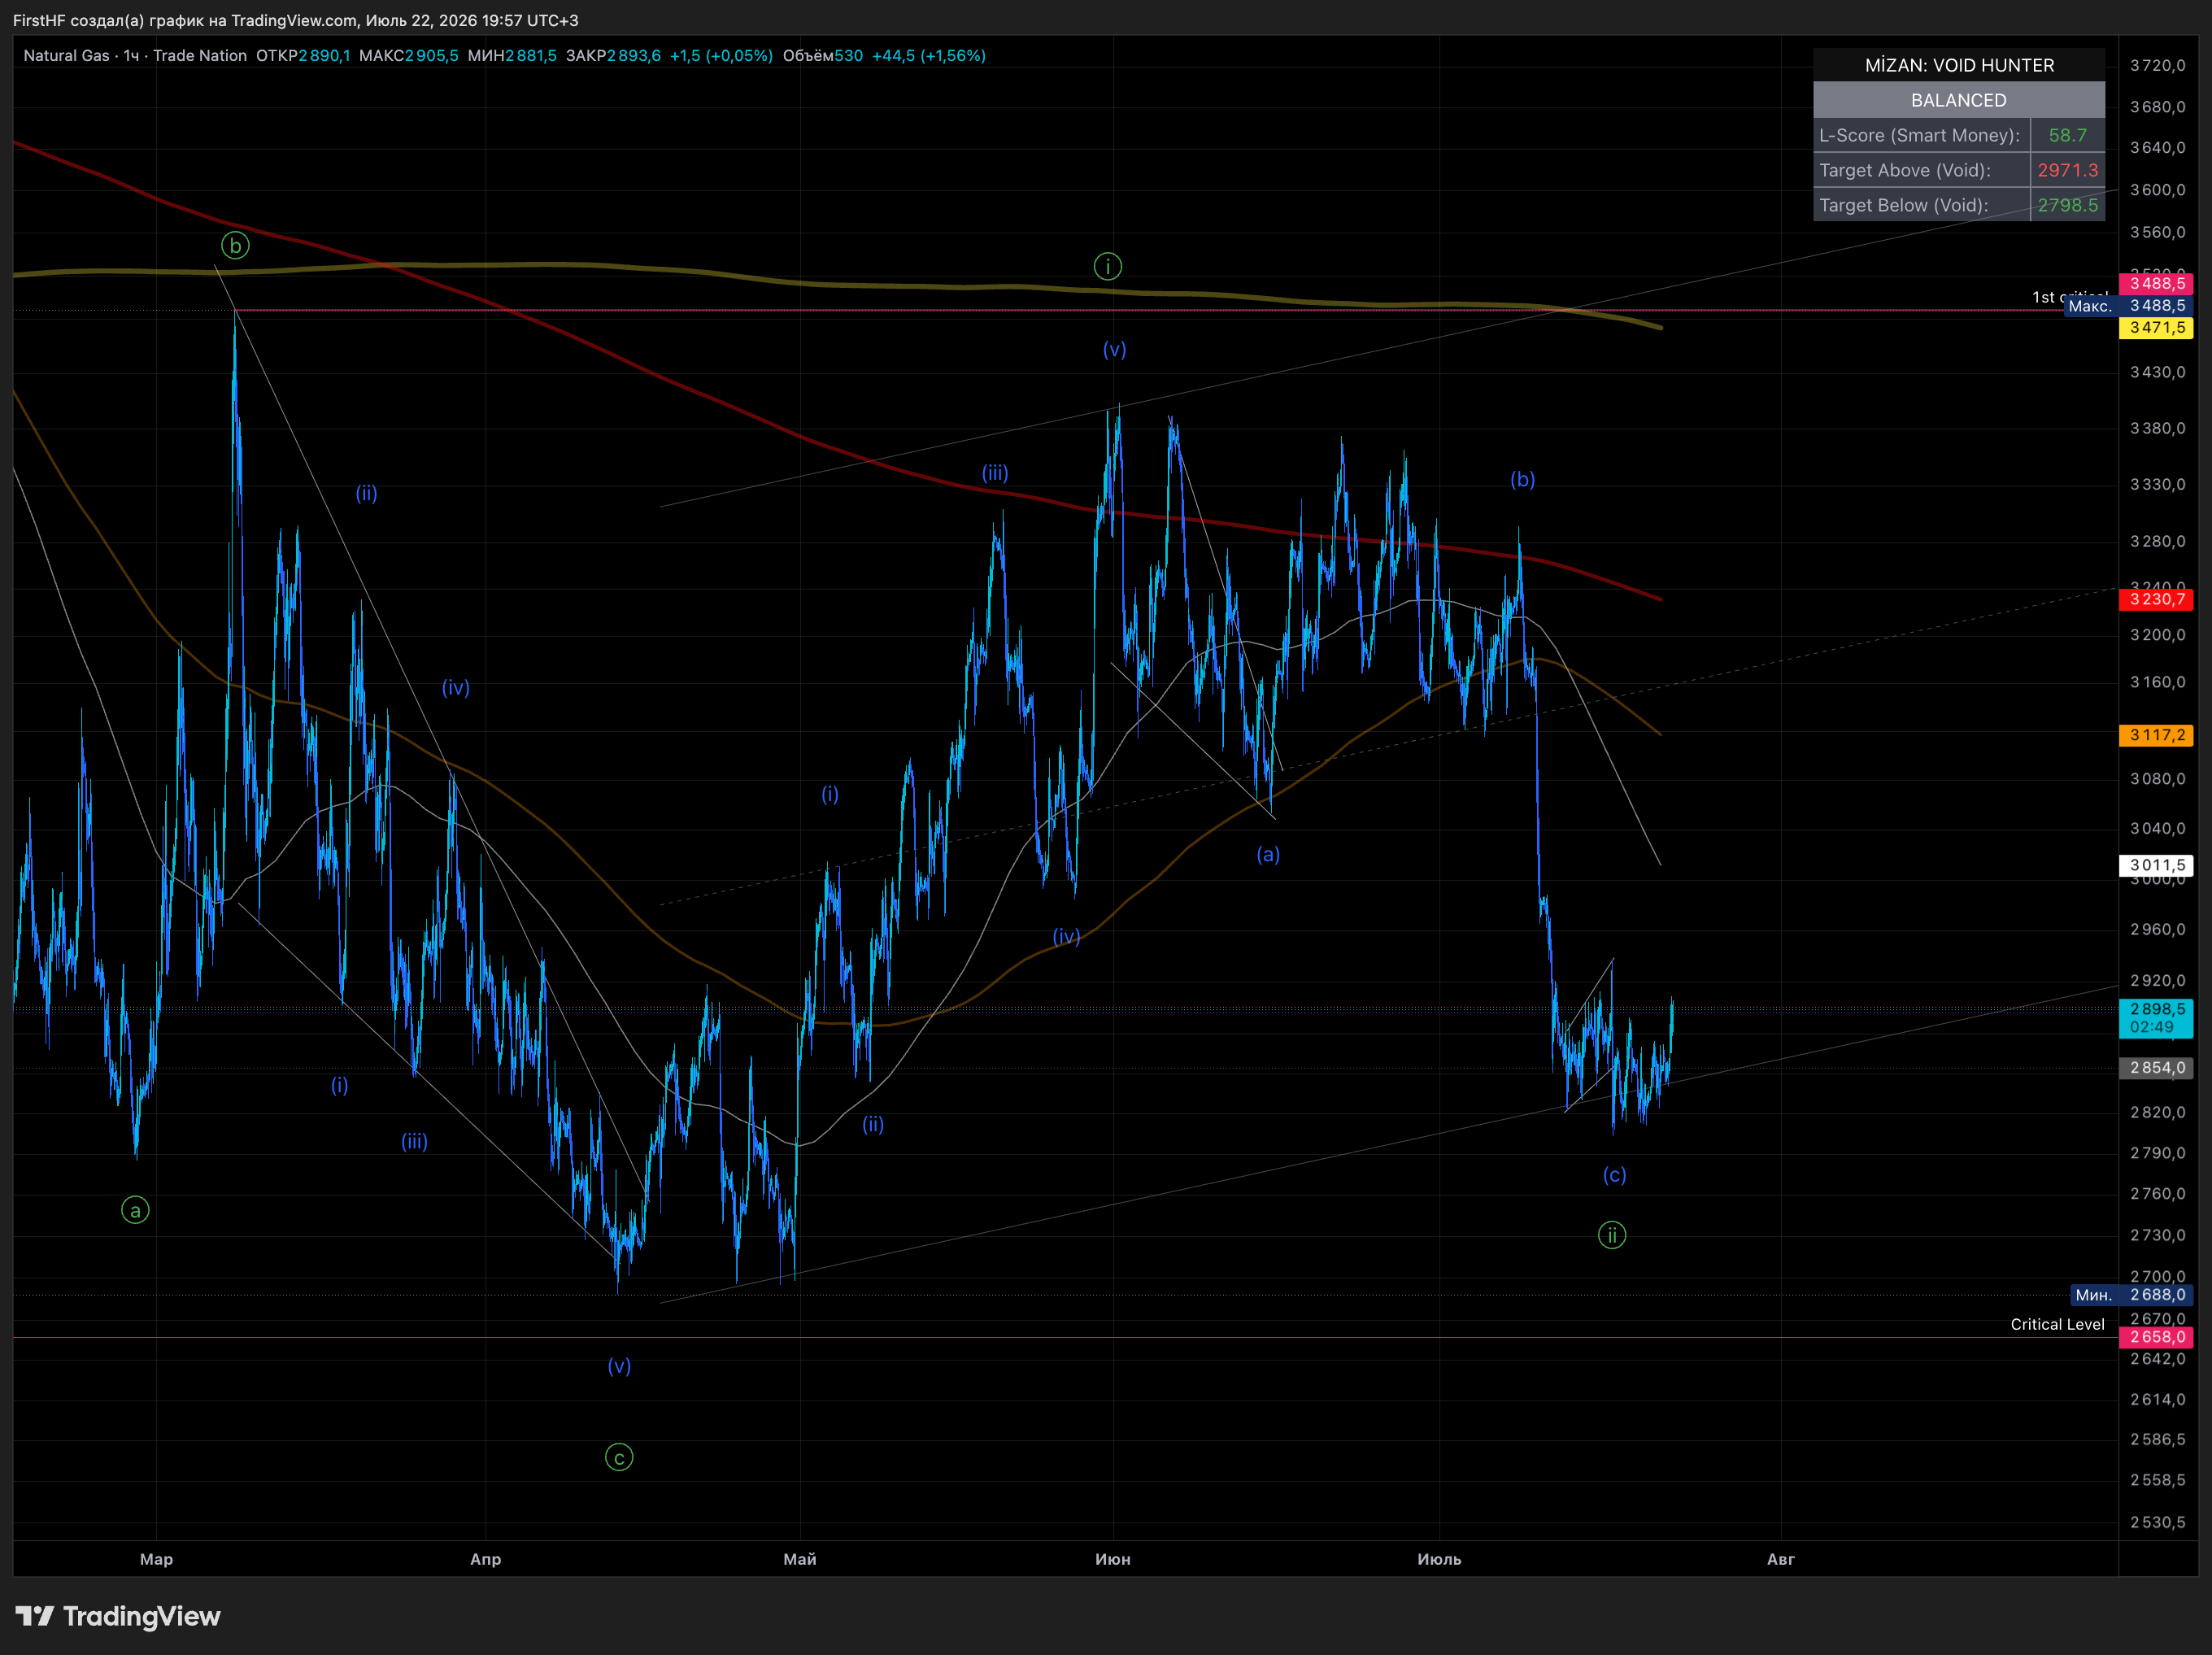This screenshot has width=2212, height=1655.
Task: Click the 'Май' month on time axis
Action: tap(800, 1559)
